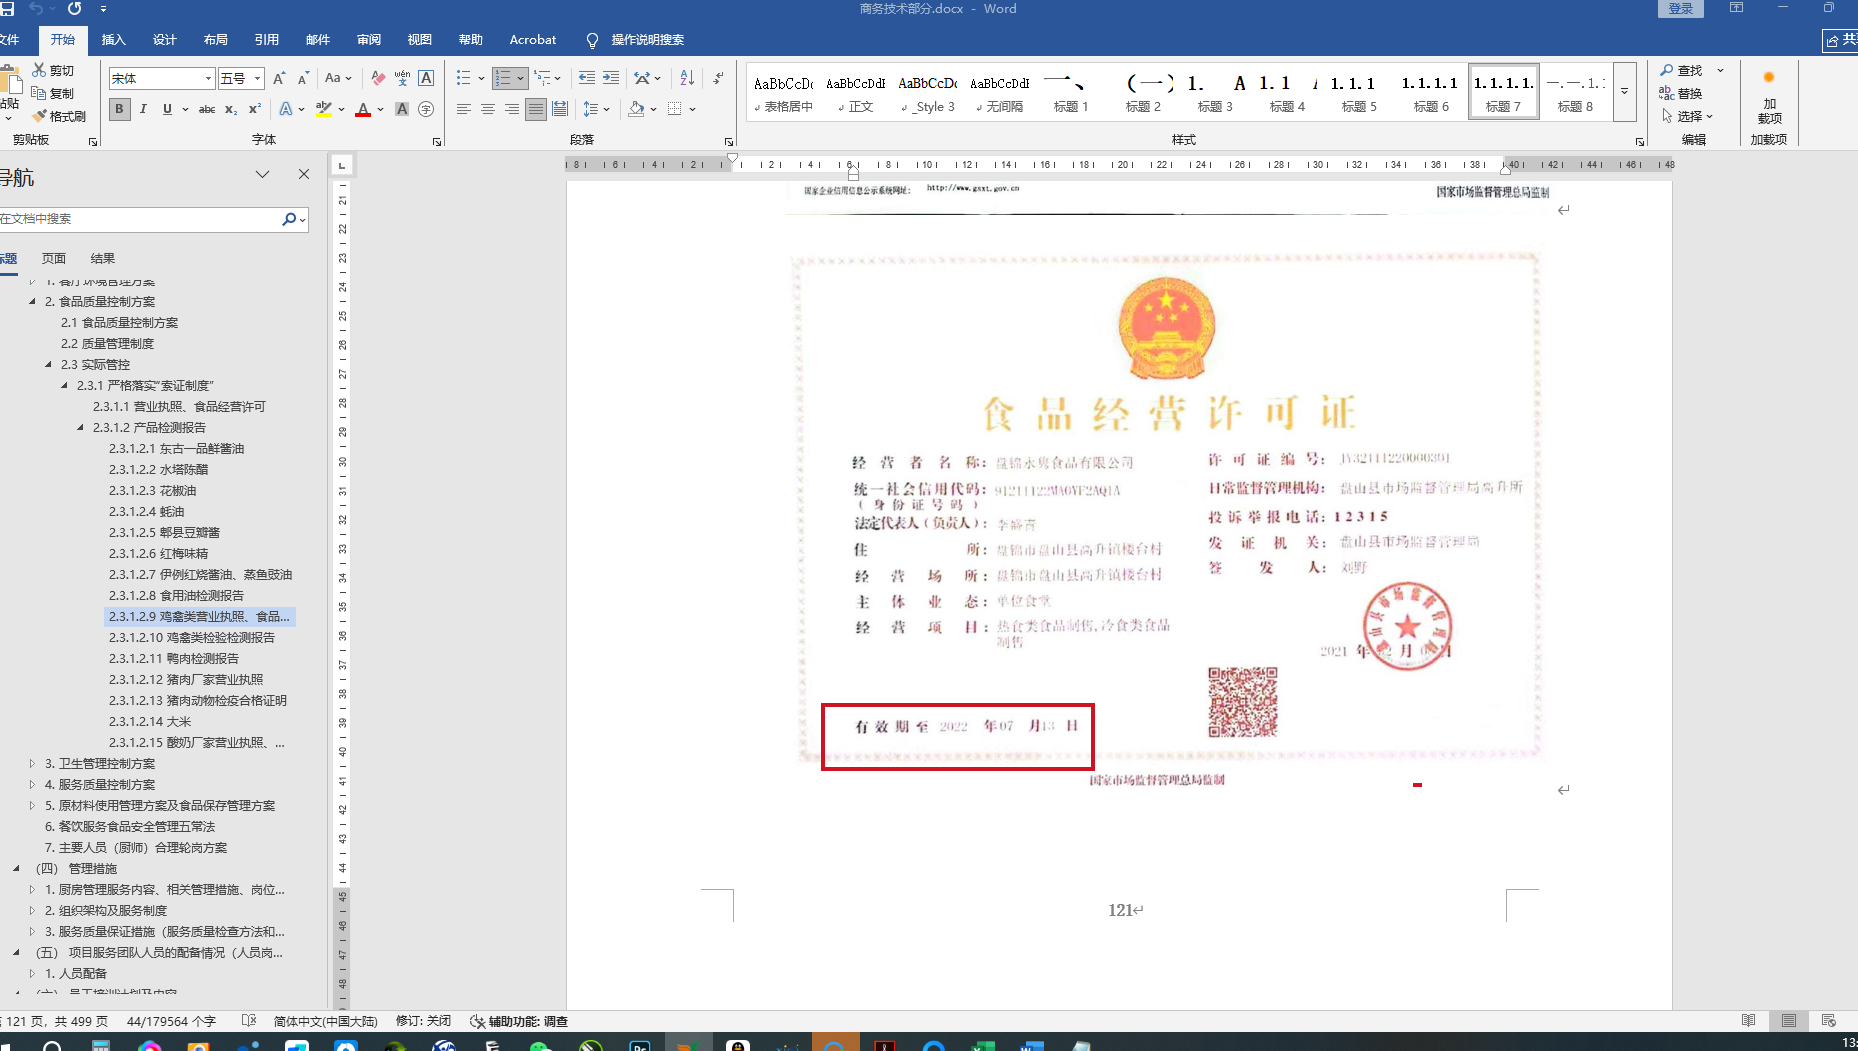Viewport: 1858px width, 1051px height.
Task: Toggle track changes status (修订: 关闭)
Action: (x=423, y=1021)
